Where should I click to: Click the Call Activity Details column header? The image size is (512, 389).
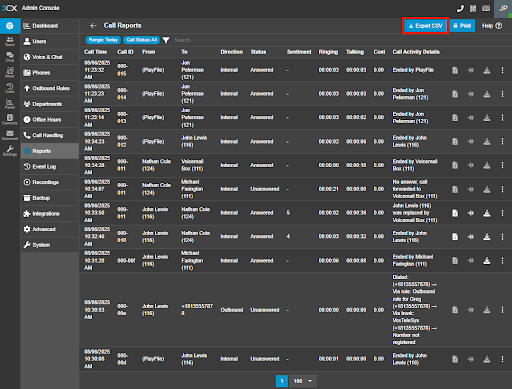(x=416, y=52)
